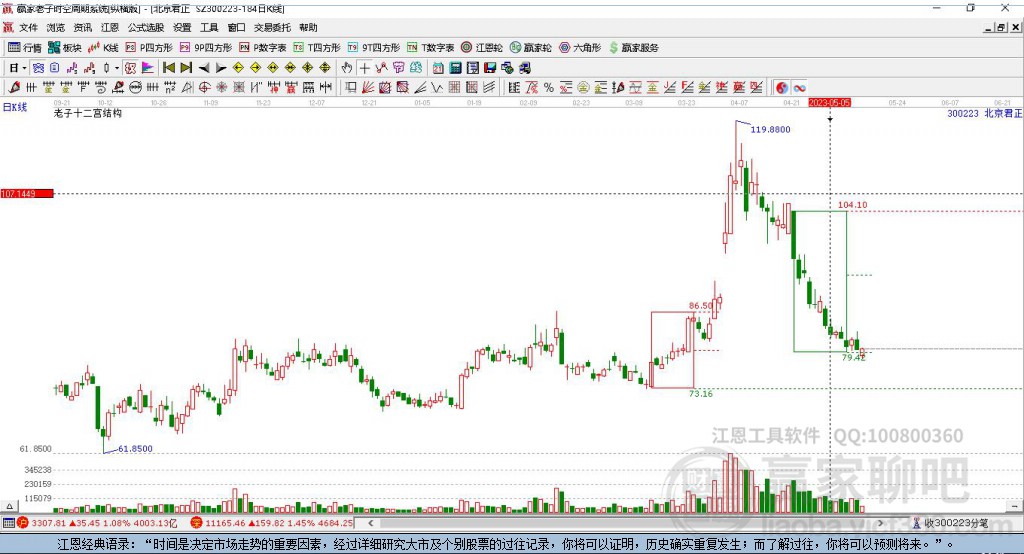Jump to first bar with skip-back icon

tap(168, 68)
